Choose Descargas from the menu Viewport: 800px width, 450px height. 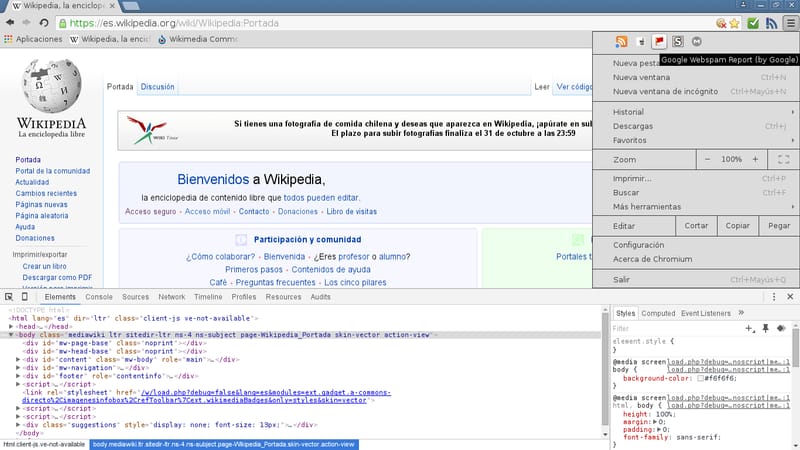(696, 126)
